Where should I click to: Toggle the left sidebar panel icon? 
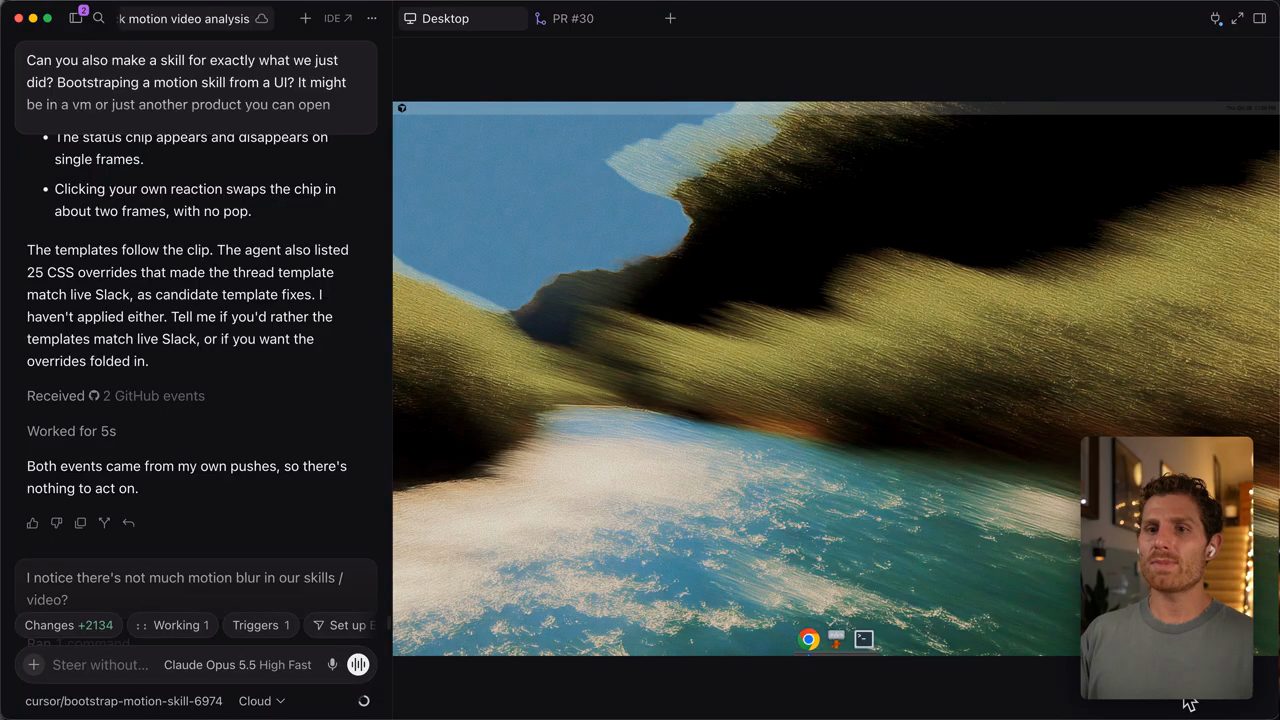pos(76,18)
